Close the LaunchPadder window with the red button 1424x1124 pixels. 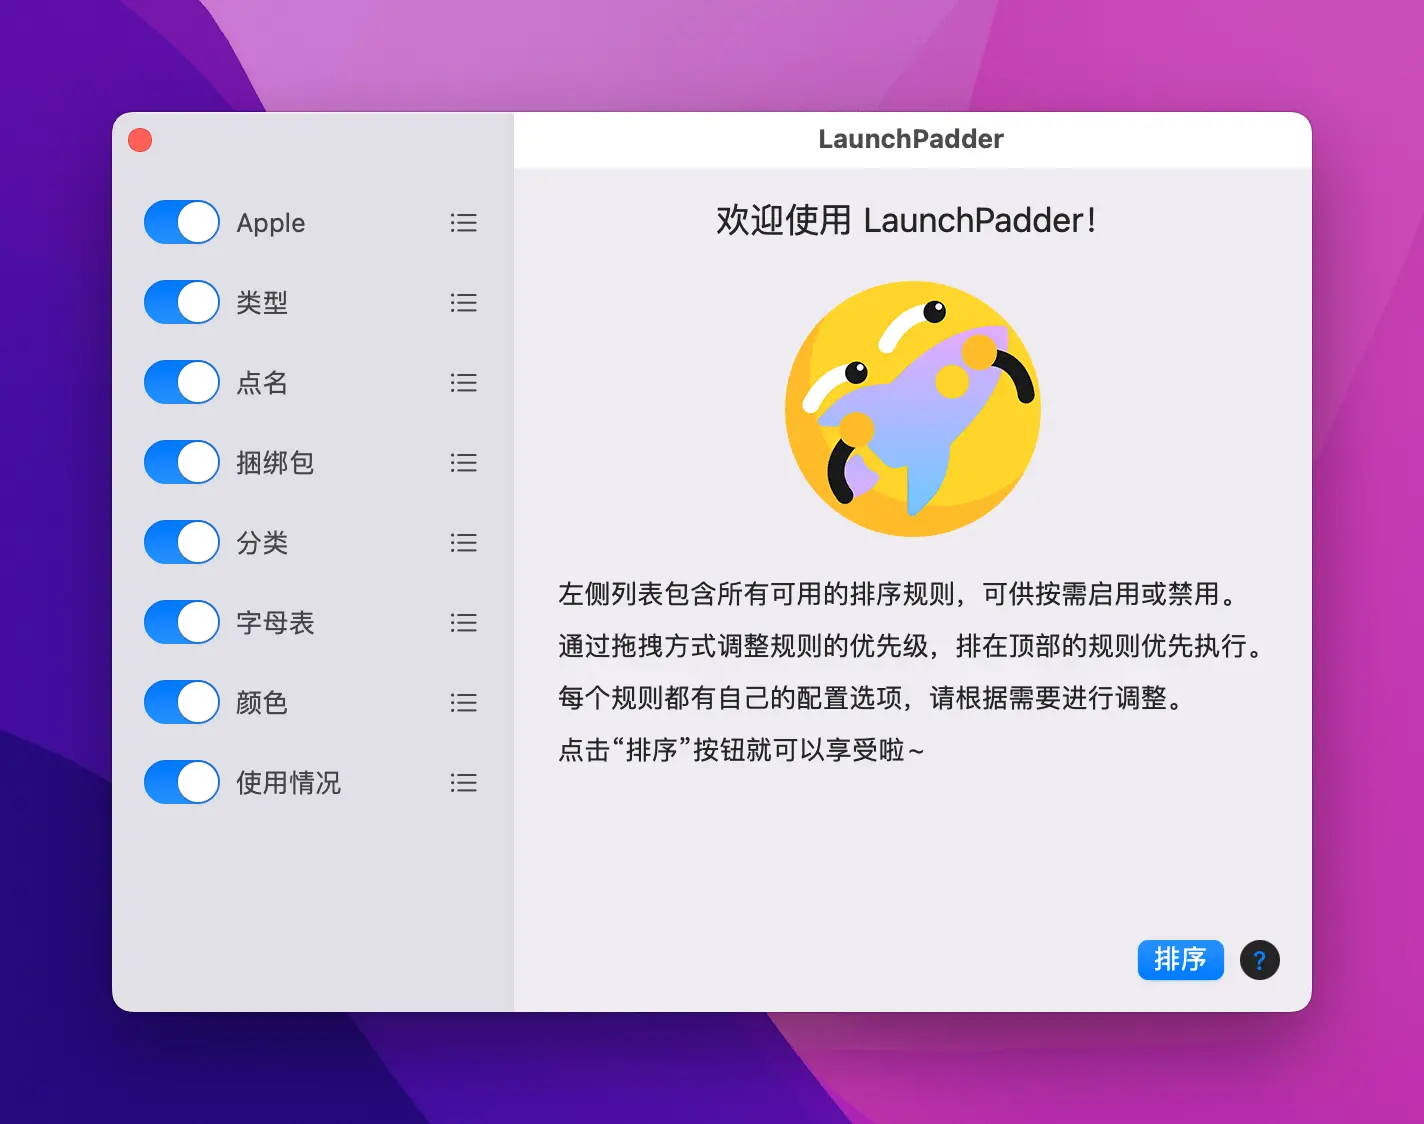click(x=140, y=140)
